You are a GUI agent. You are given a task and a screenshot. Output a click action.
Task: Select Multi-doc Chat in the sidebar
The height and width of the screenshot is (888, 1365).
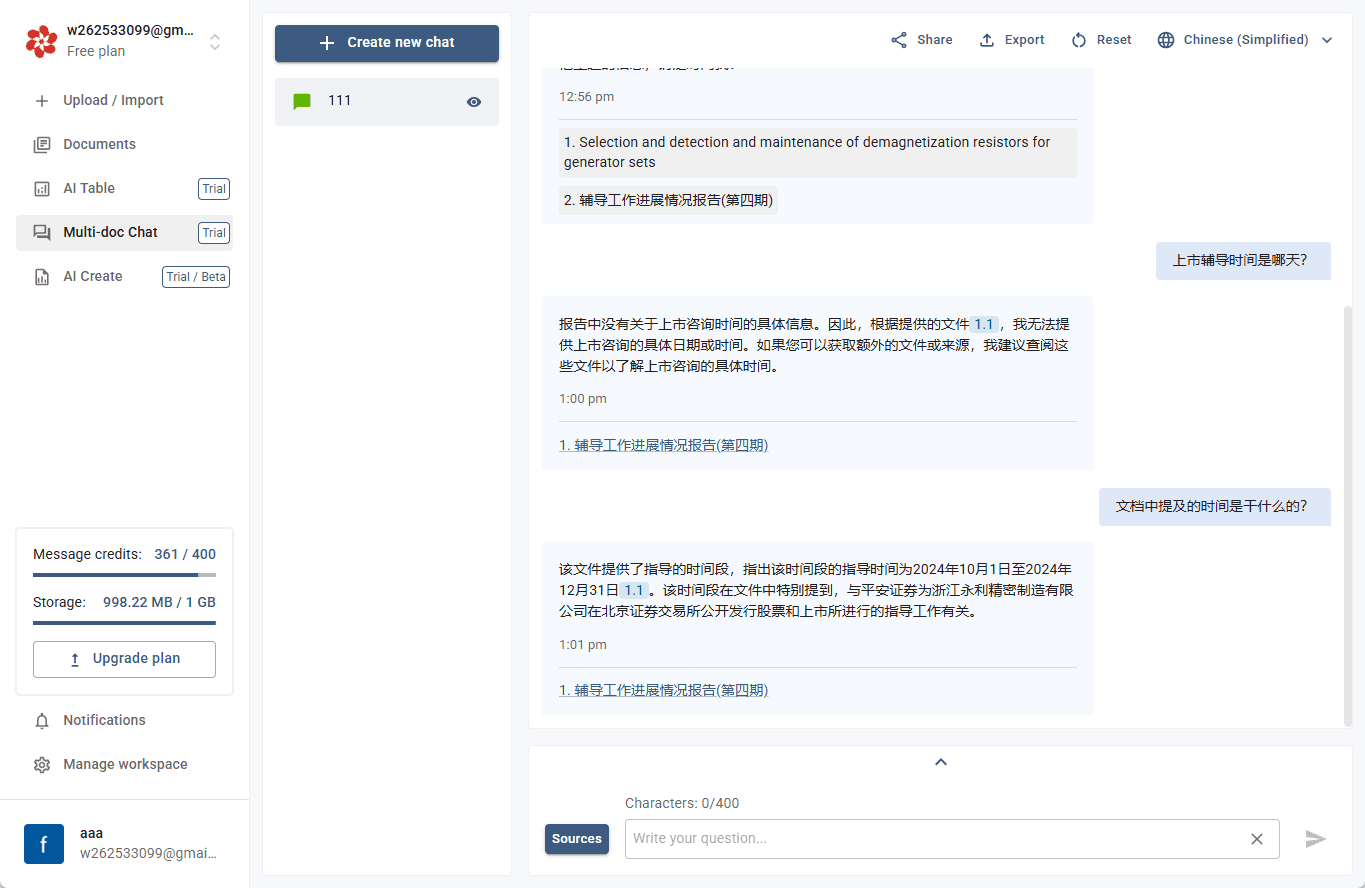pyautogui.click(x=124, y=233)
